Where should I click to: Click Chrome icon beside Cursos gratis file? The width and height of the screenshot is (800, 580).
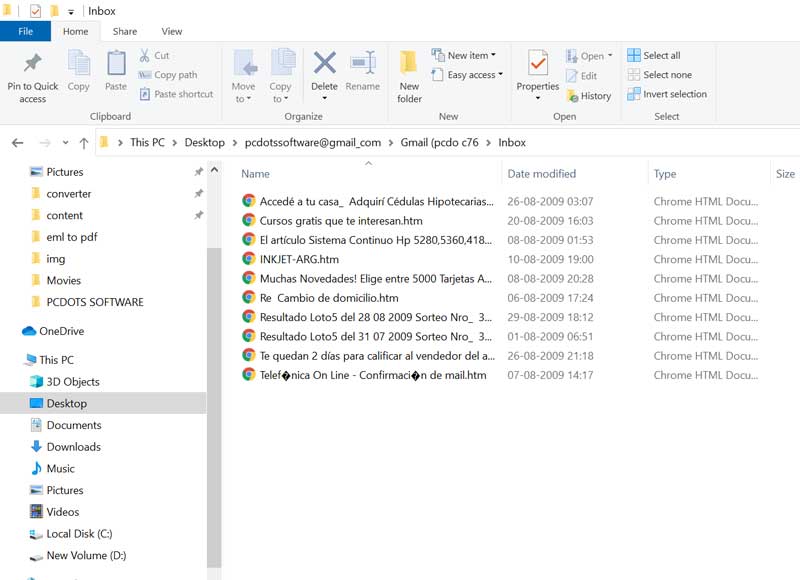248,220
